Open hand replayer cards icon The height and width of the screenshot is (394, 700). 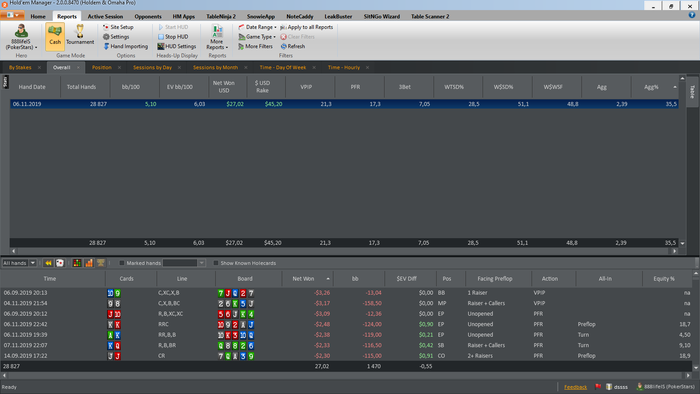(60, 263)
